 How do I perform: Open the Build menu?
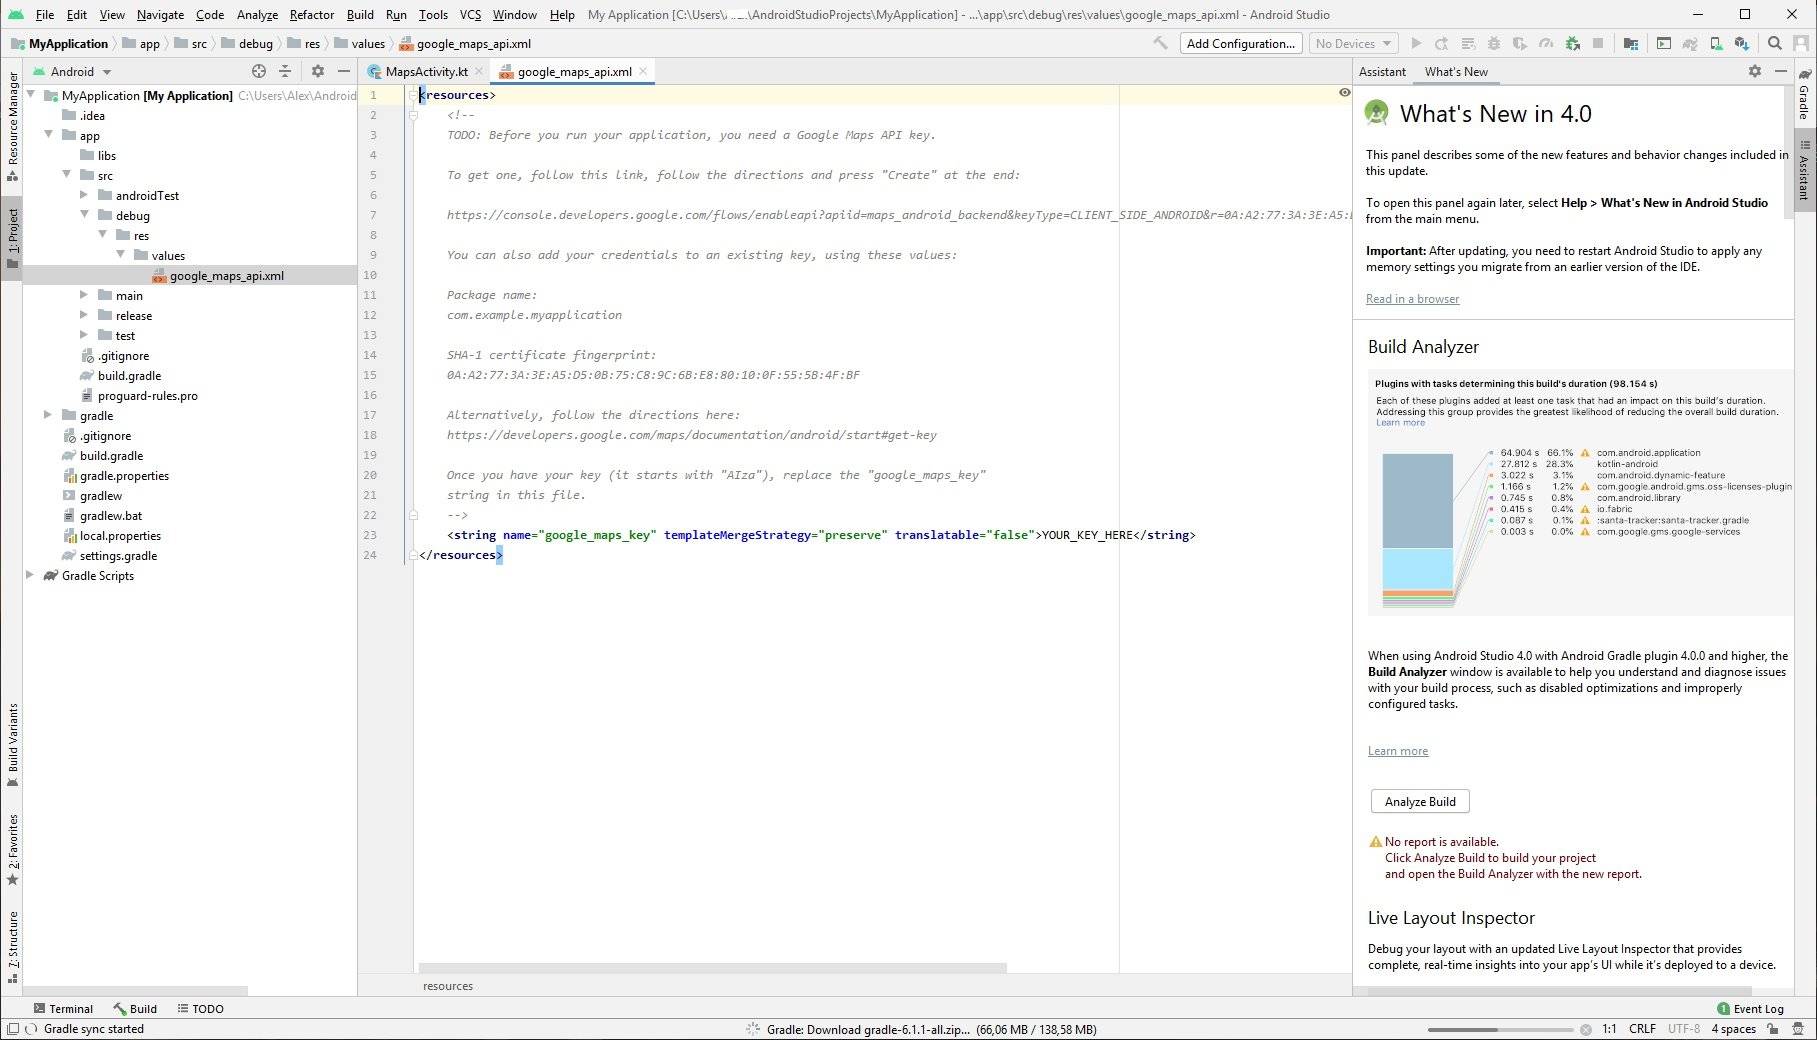[360, 14]
